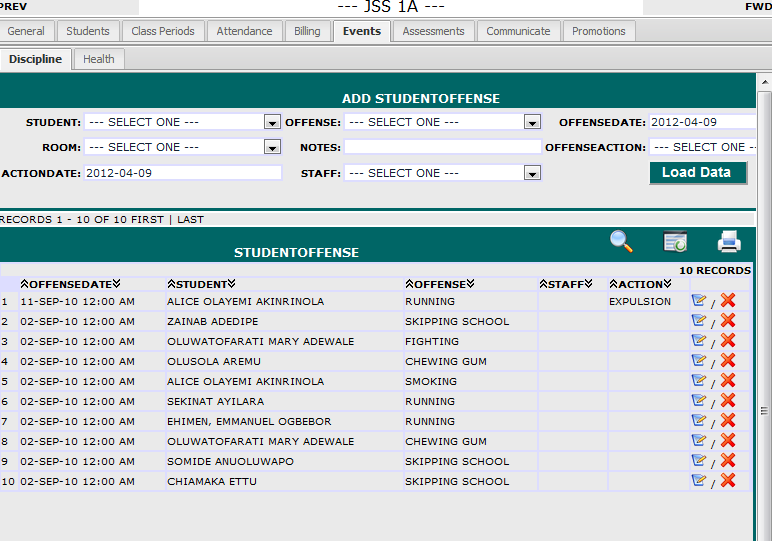Go to the LAST records page link
772x541 pixels.
tap(190, 219)
